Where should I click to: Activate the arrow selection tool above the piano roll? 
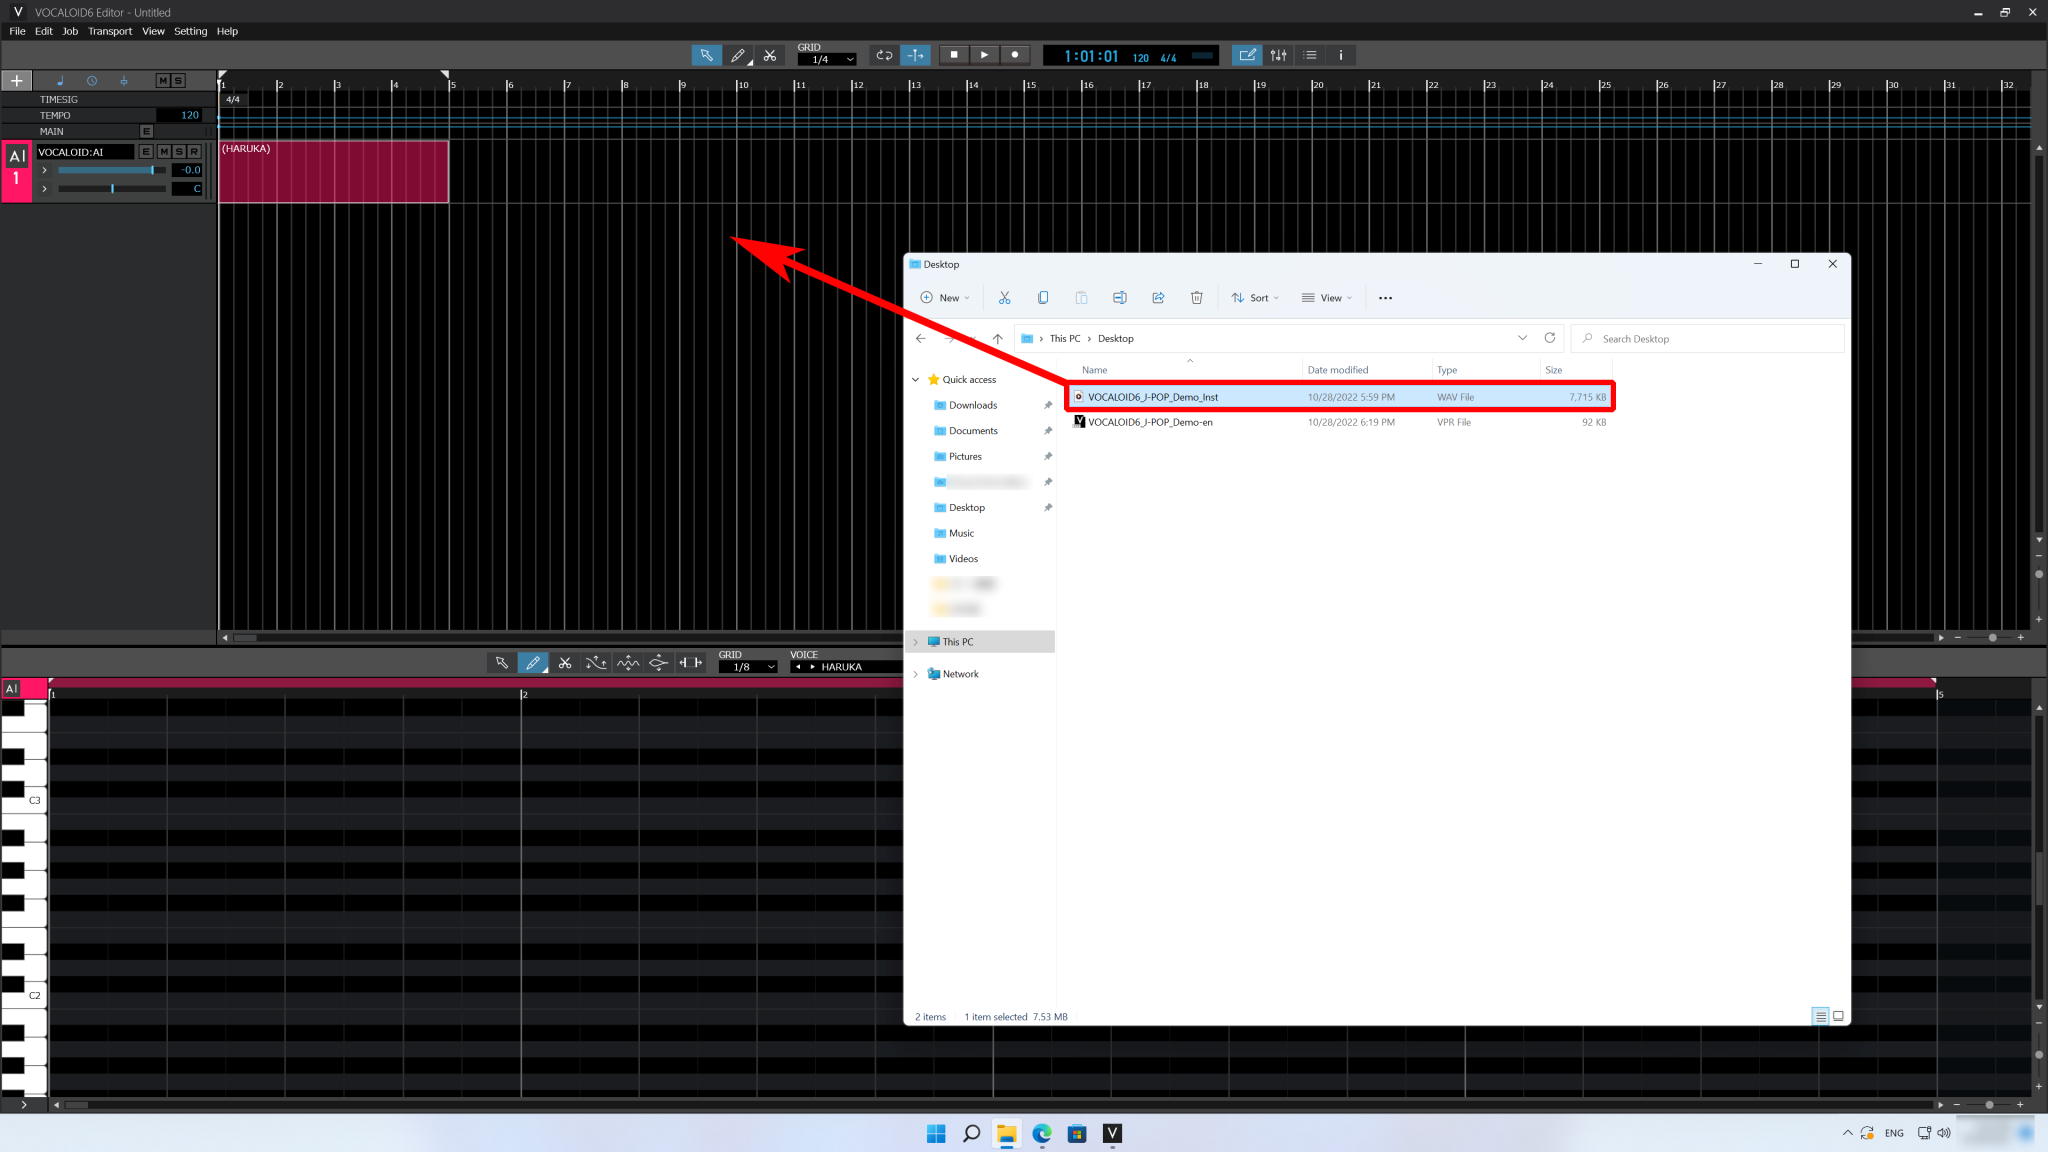coord(501,663)
